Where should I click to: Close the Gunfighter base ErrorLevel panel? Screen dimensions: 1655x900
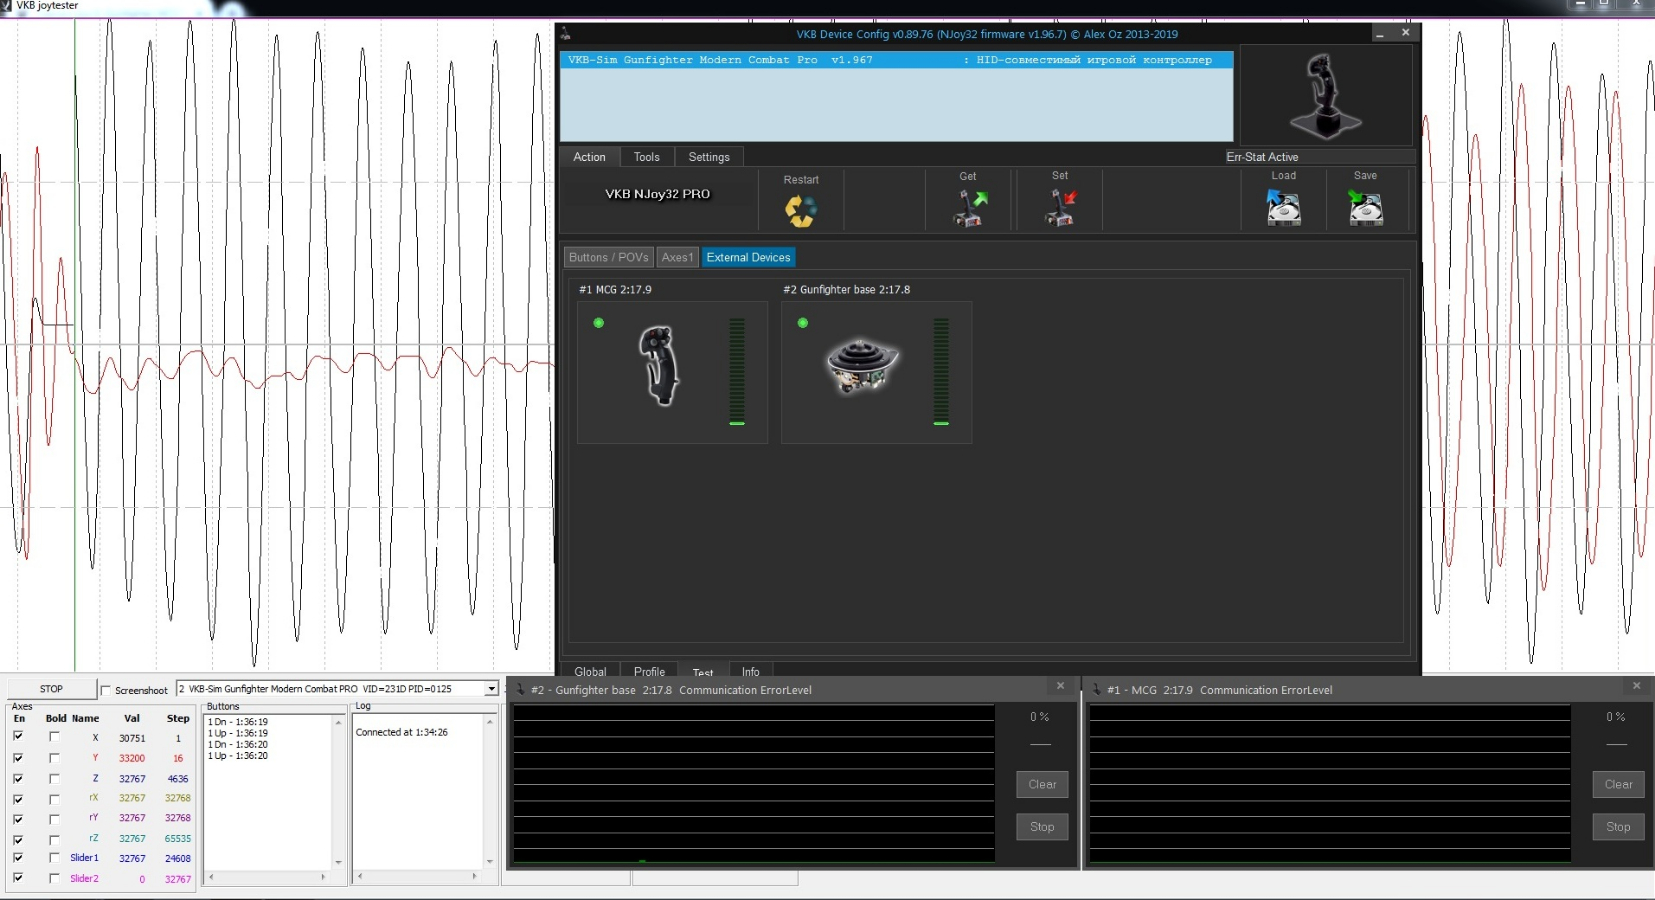pyautogui.click(x=1061, y=686)
